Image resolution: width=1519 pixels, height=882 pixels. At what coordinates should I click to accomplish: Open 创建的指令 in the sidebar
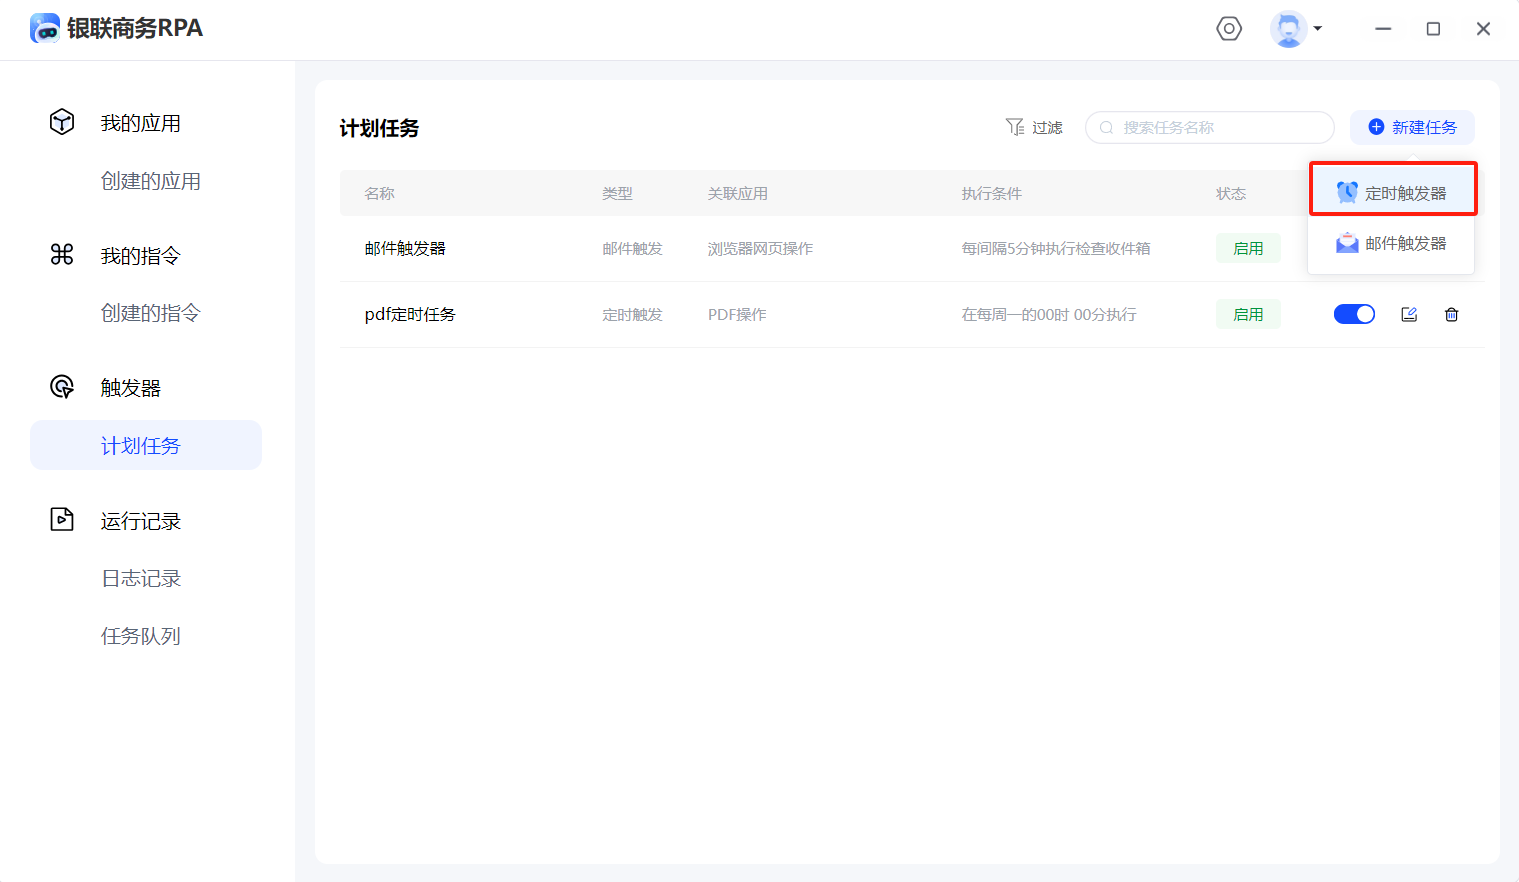coord(150,313)
